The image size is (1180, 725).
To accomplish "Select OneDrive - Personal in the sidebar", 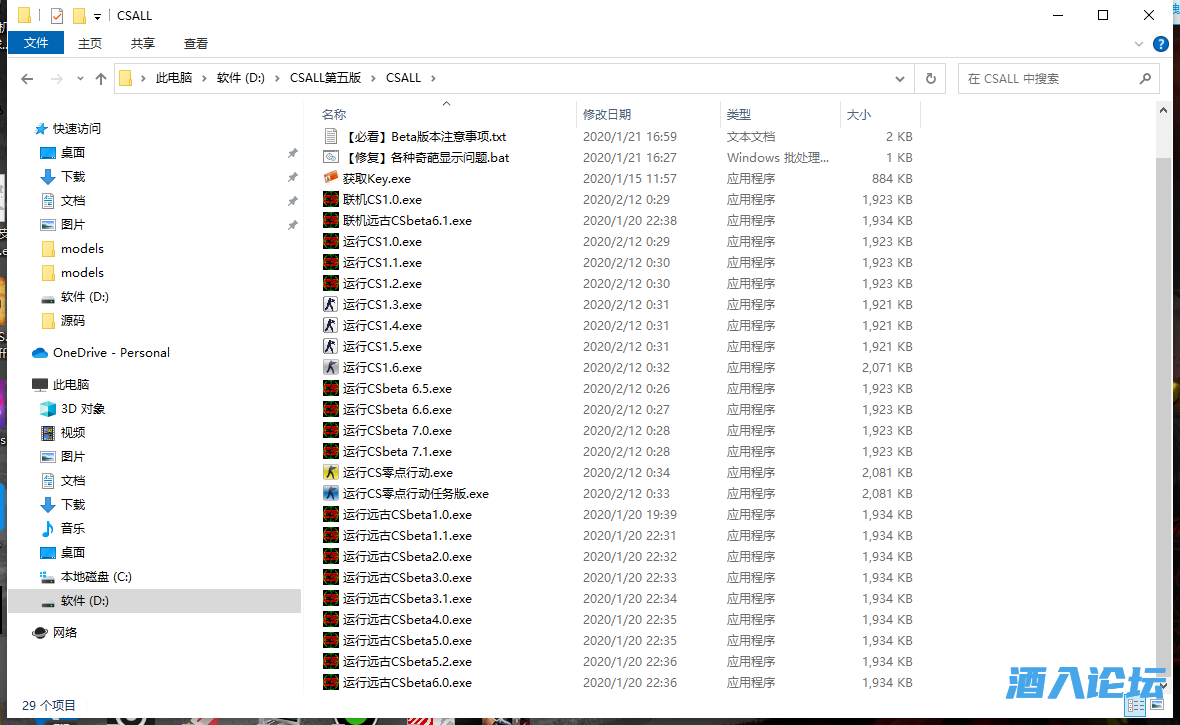I will [x=111, y=353].
